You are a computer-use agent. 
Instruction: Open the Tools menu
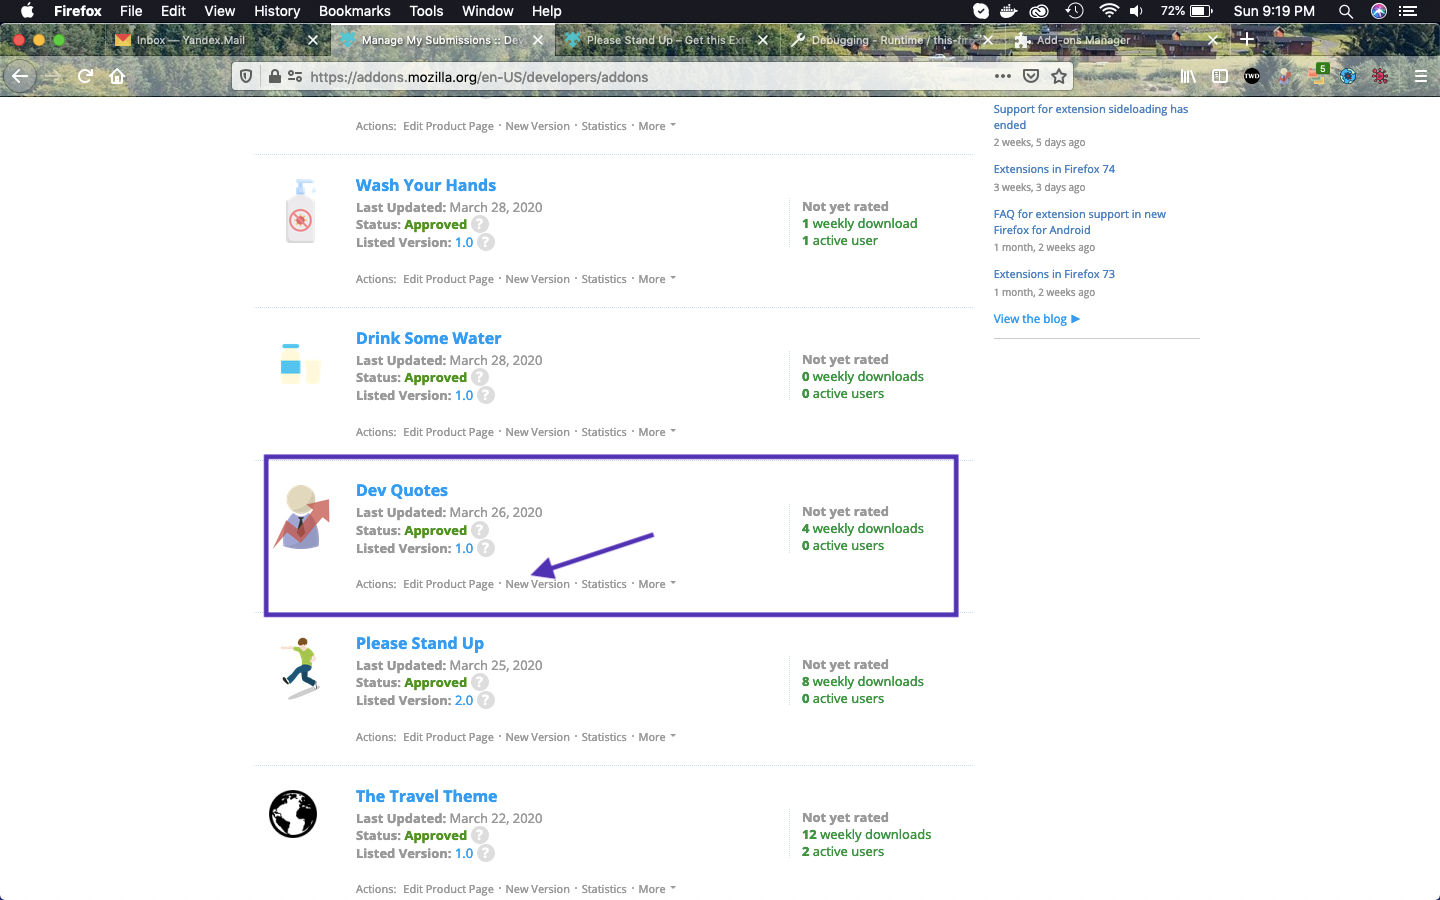[x=426, y=11]
